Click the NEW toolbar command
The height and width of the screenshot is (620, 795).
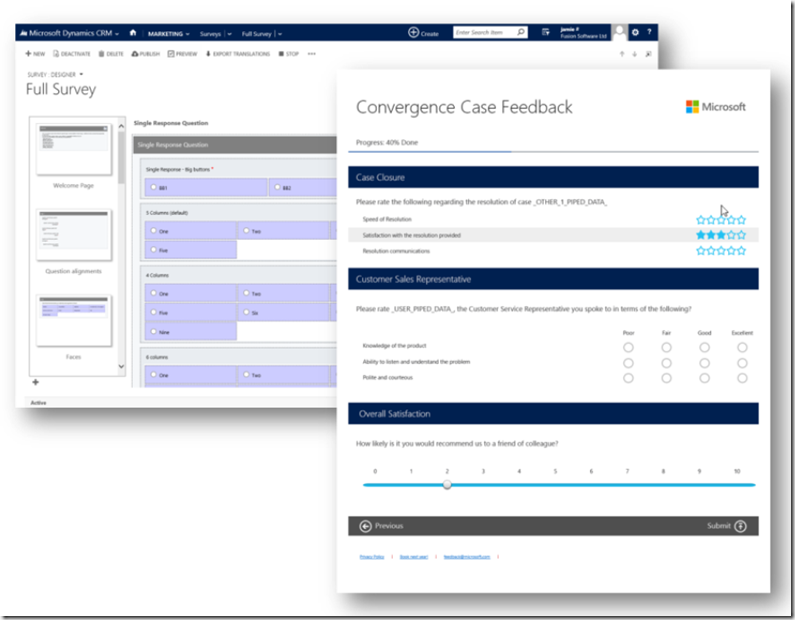35,54
